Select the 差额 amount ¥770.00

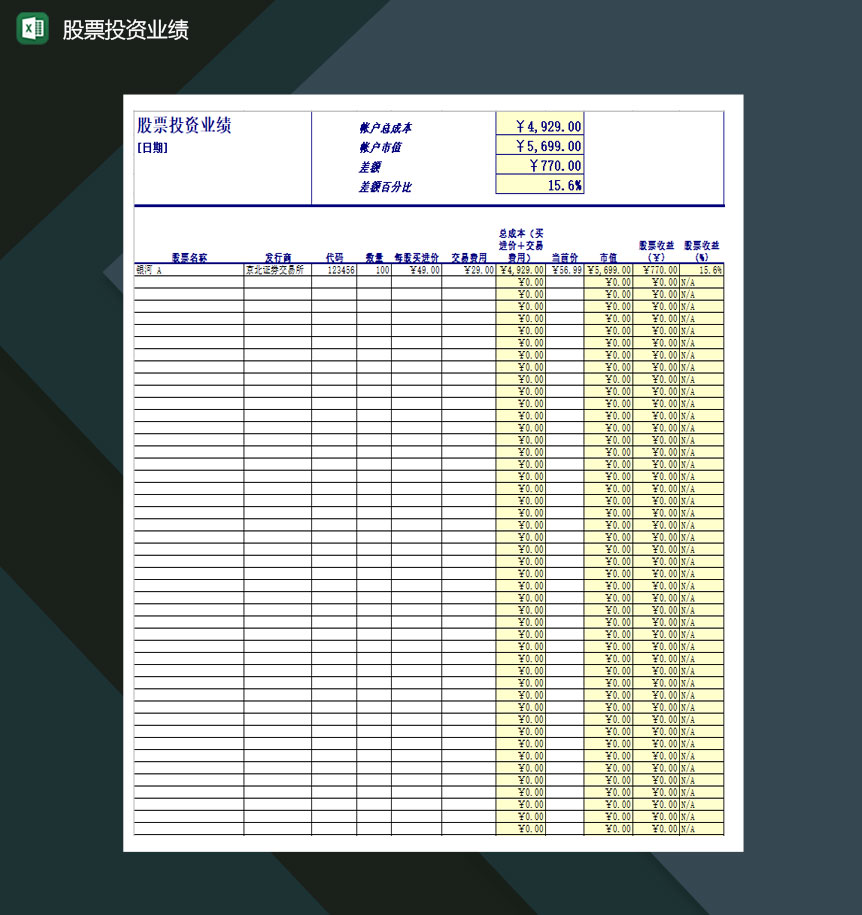pos(542,166)
